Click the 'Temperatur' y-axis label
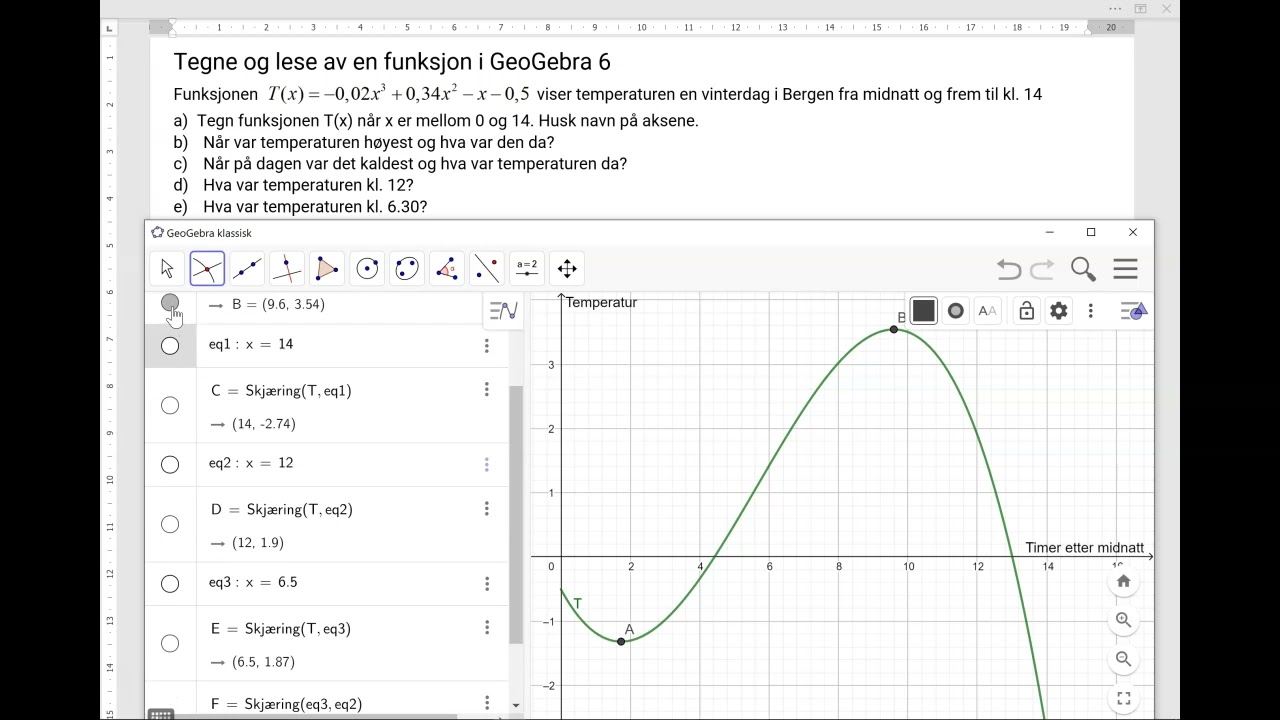The image size is (1280, 720). pos(601,302)
